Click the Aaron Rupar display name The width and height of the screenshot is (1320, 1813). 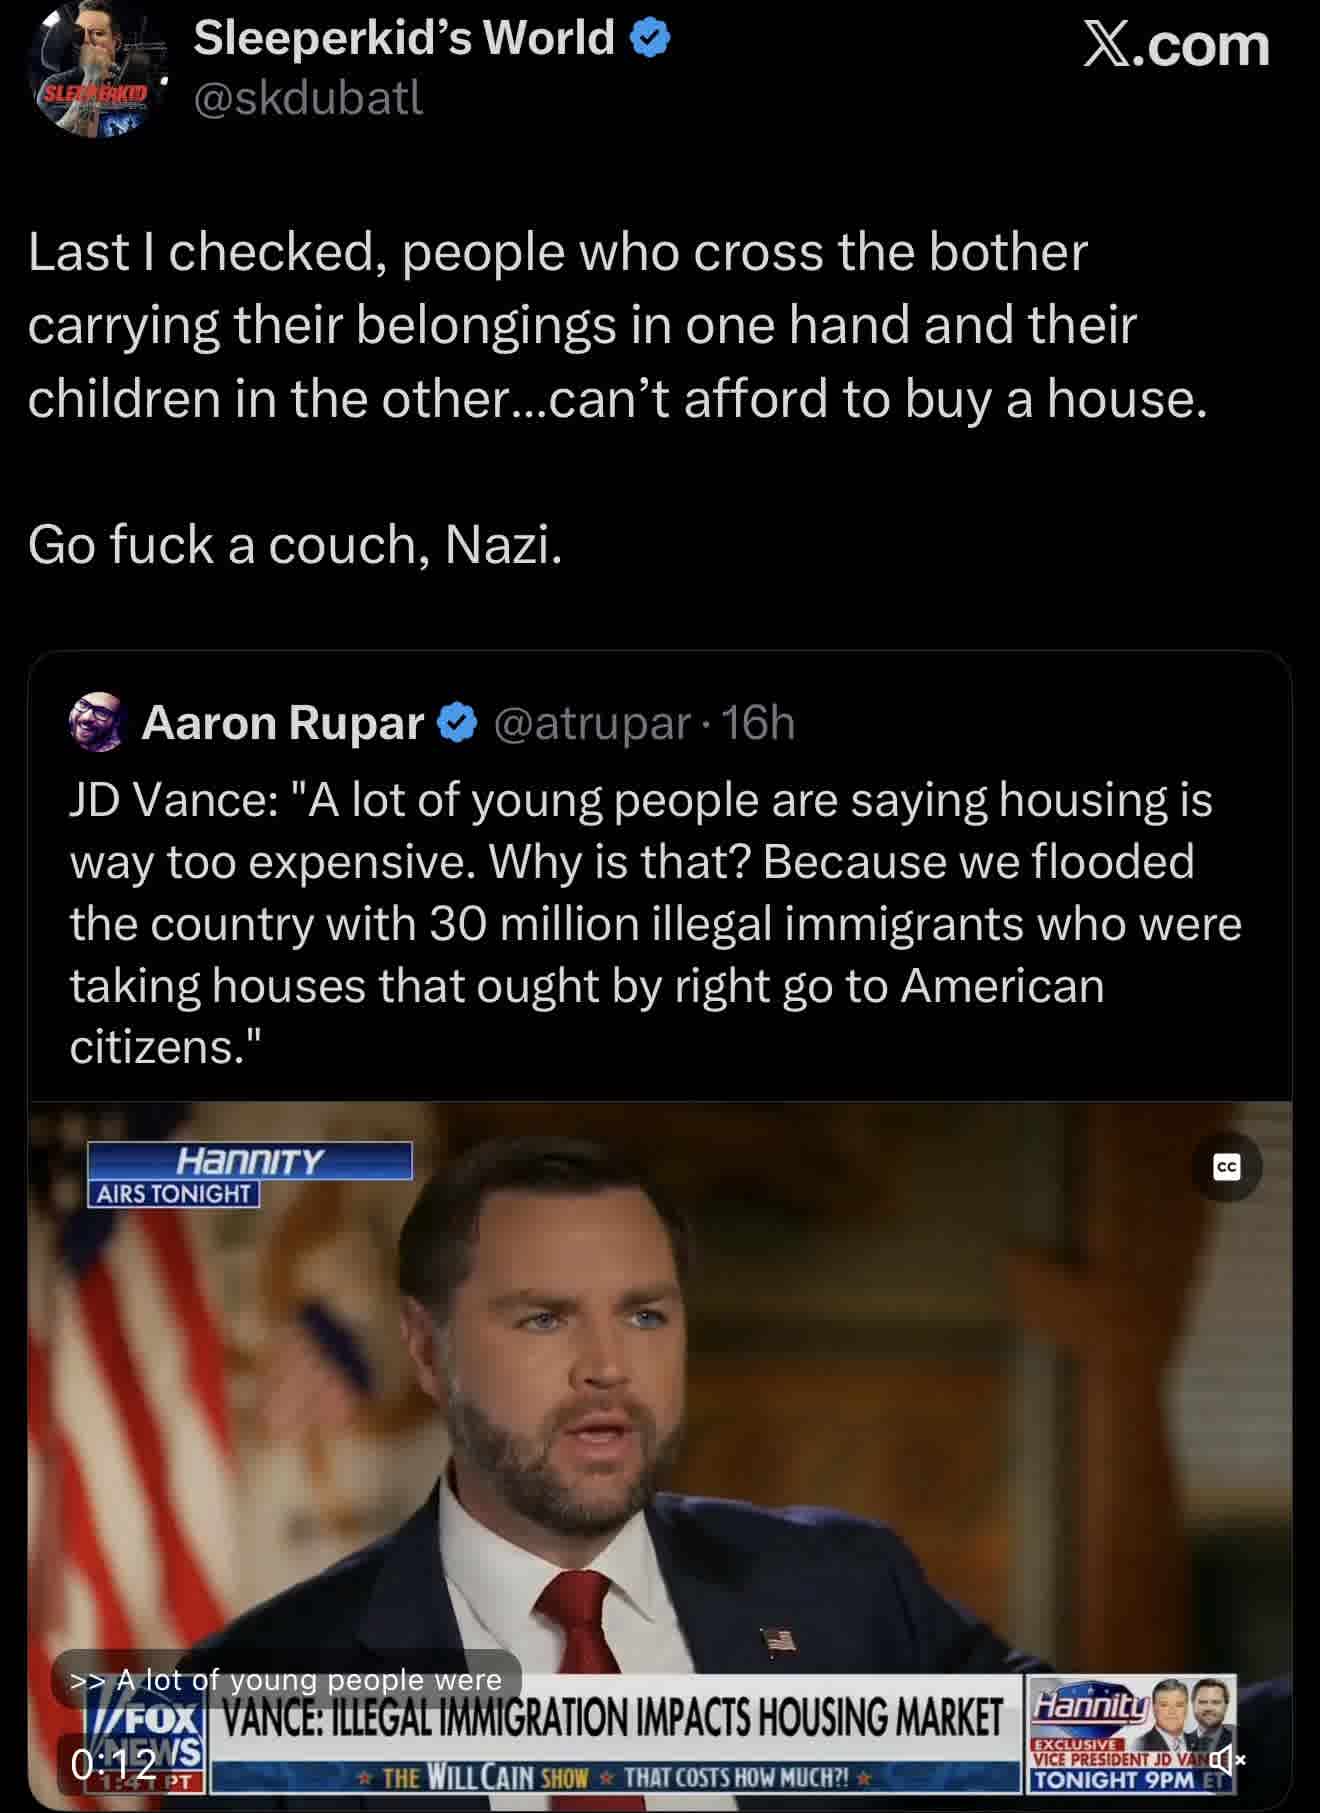pyautogui.click(x=283, y=723)
